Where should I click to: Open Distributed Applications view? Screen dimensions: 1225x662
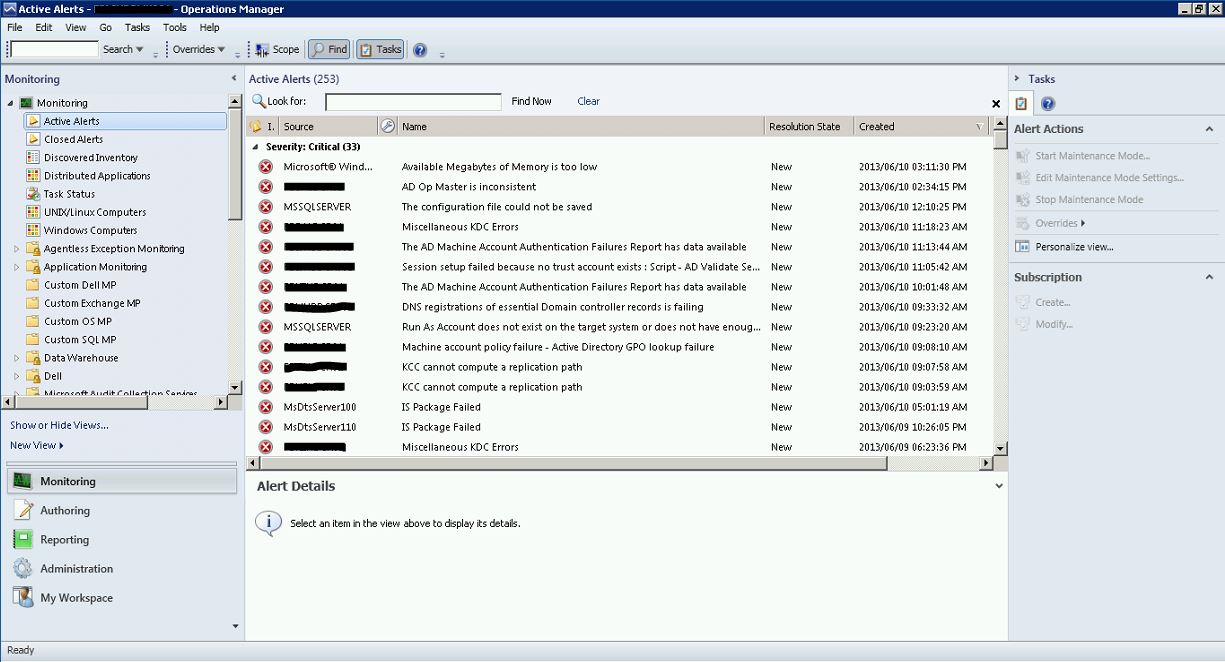[x=97, y=175]
